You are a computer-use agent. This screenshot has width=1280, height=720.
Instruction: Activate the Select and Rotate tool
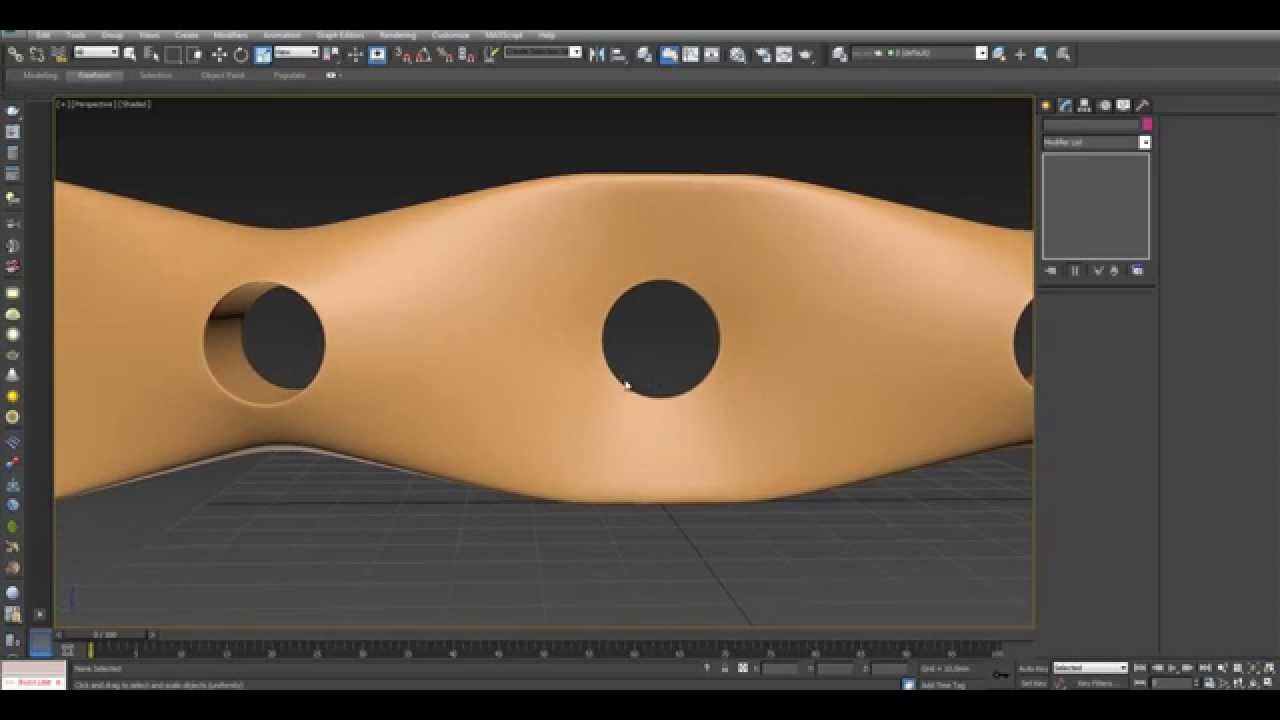240,54
